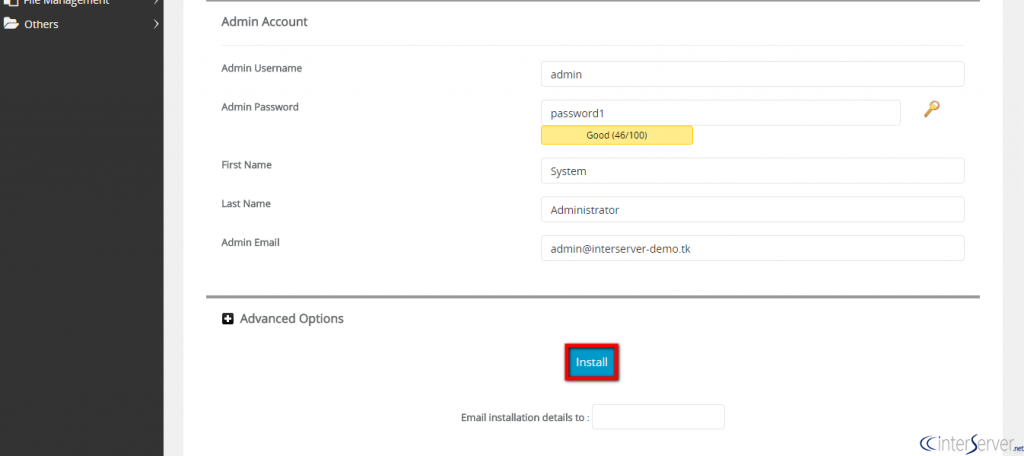Edit the Last Name field
This screenshot has height=456, width=1024.
click(752, 210)
